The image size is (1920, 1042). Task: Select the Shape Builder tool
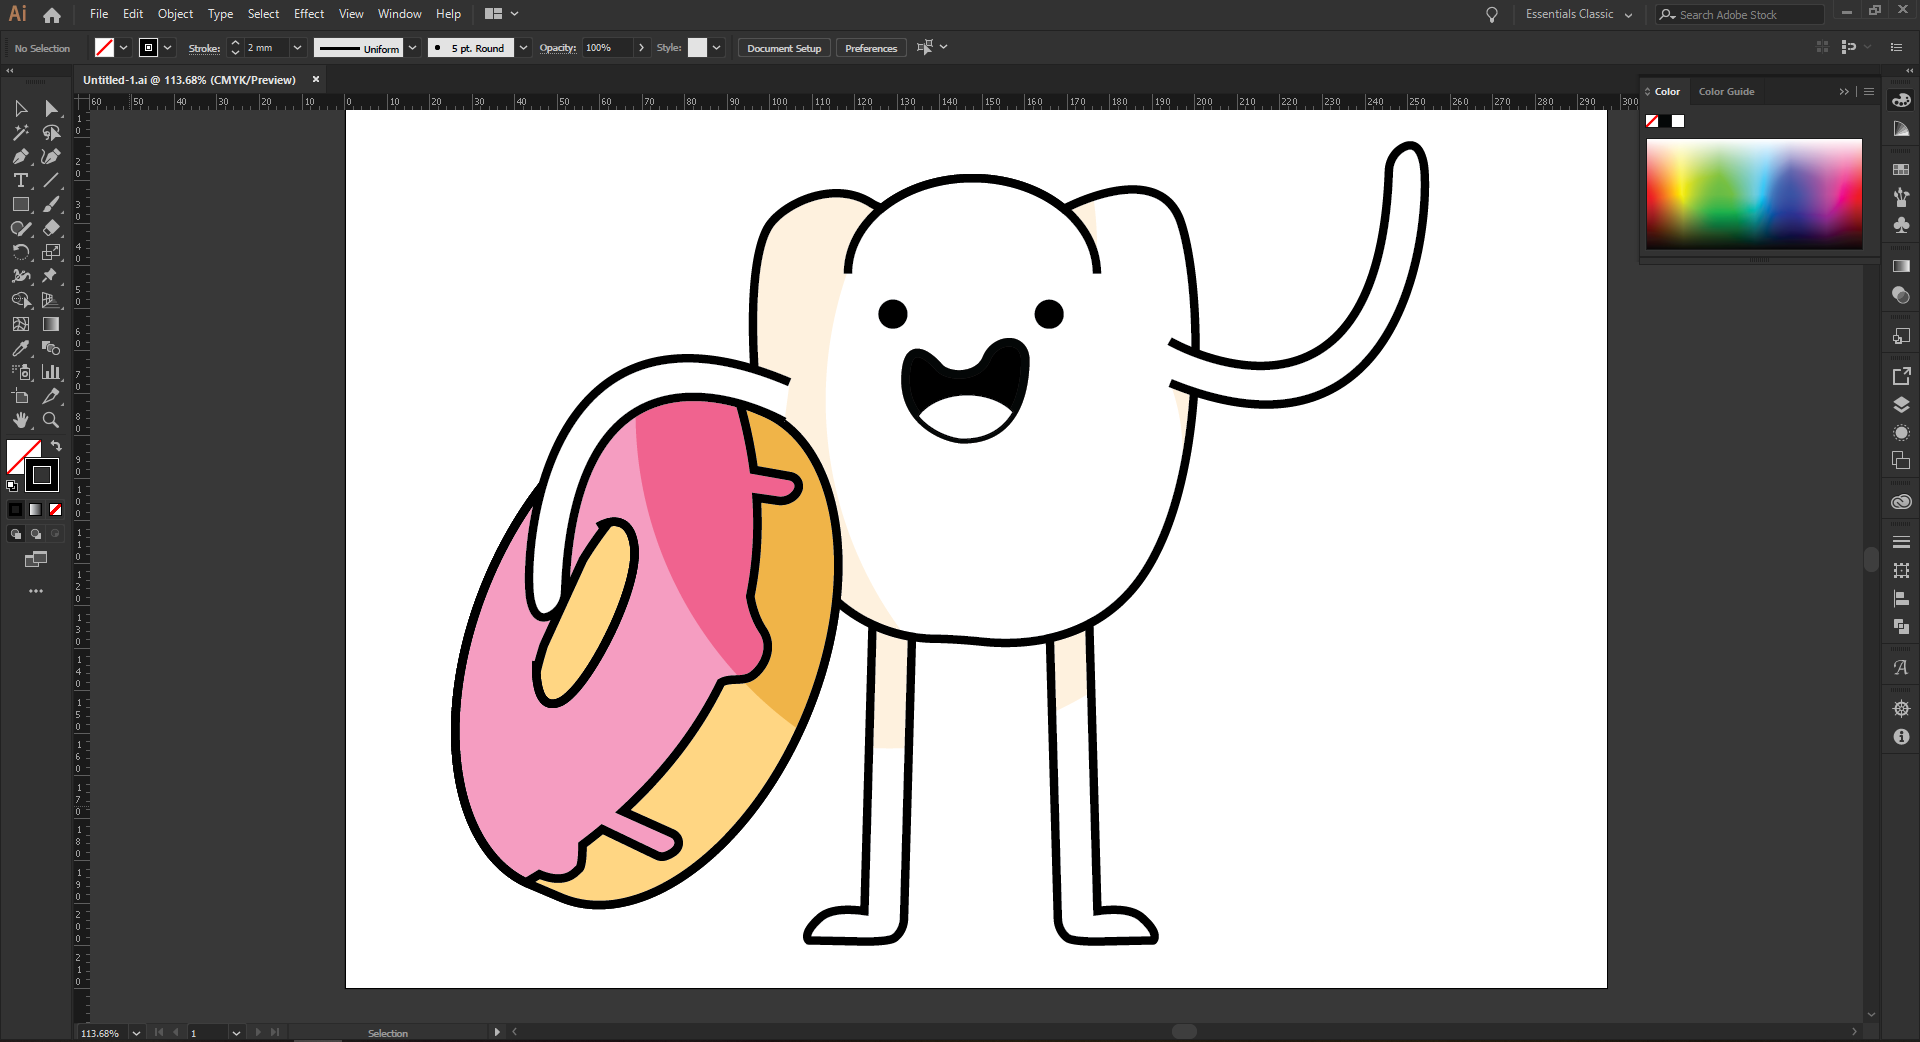point(20,300)
